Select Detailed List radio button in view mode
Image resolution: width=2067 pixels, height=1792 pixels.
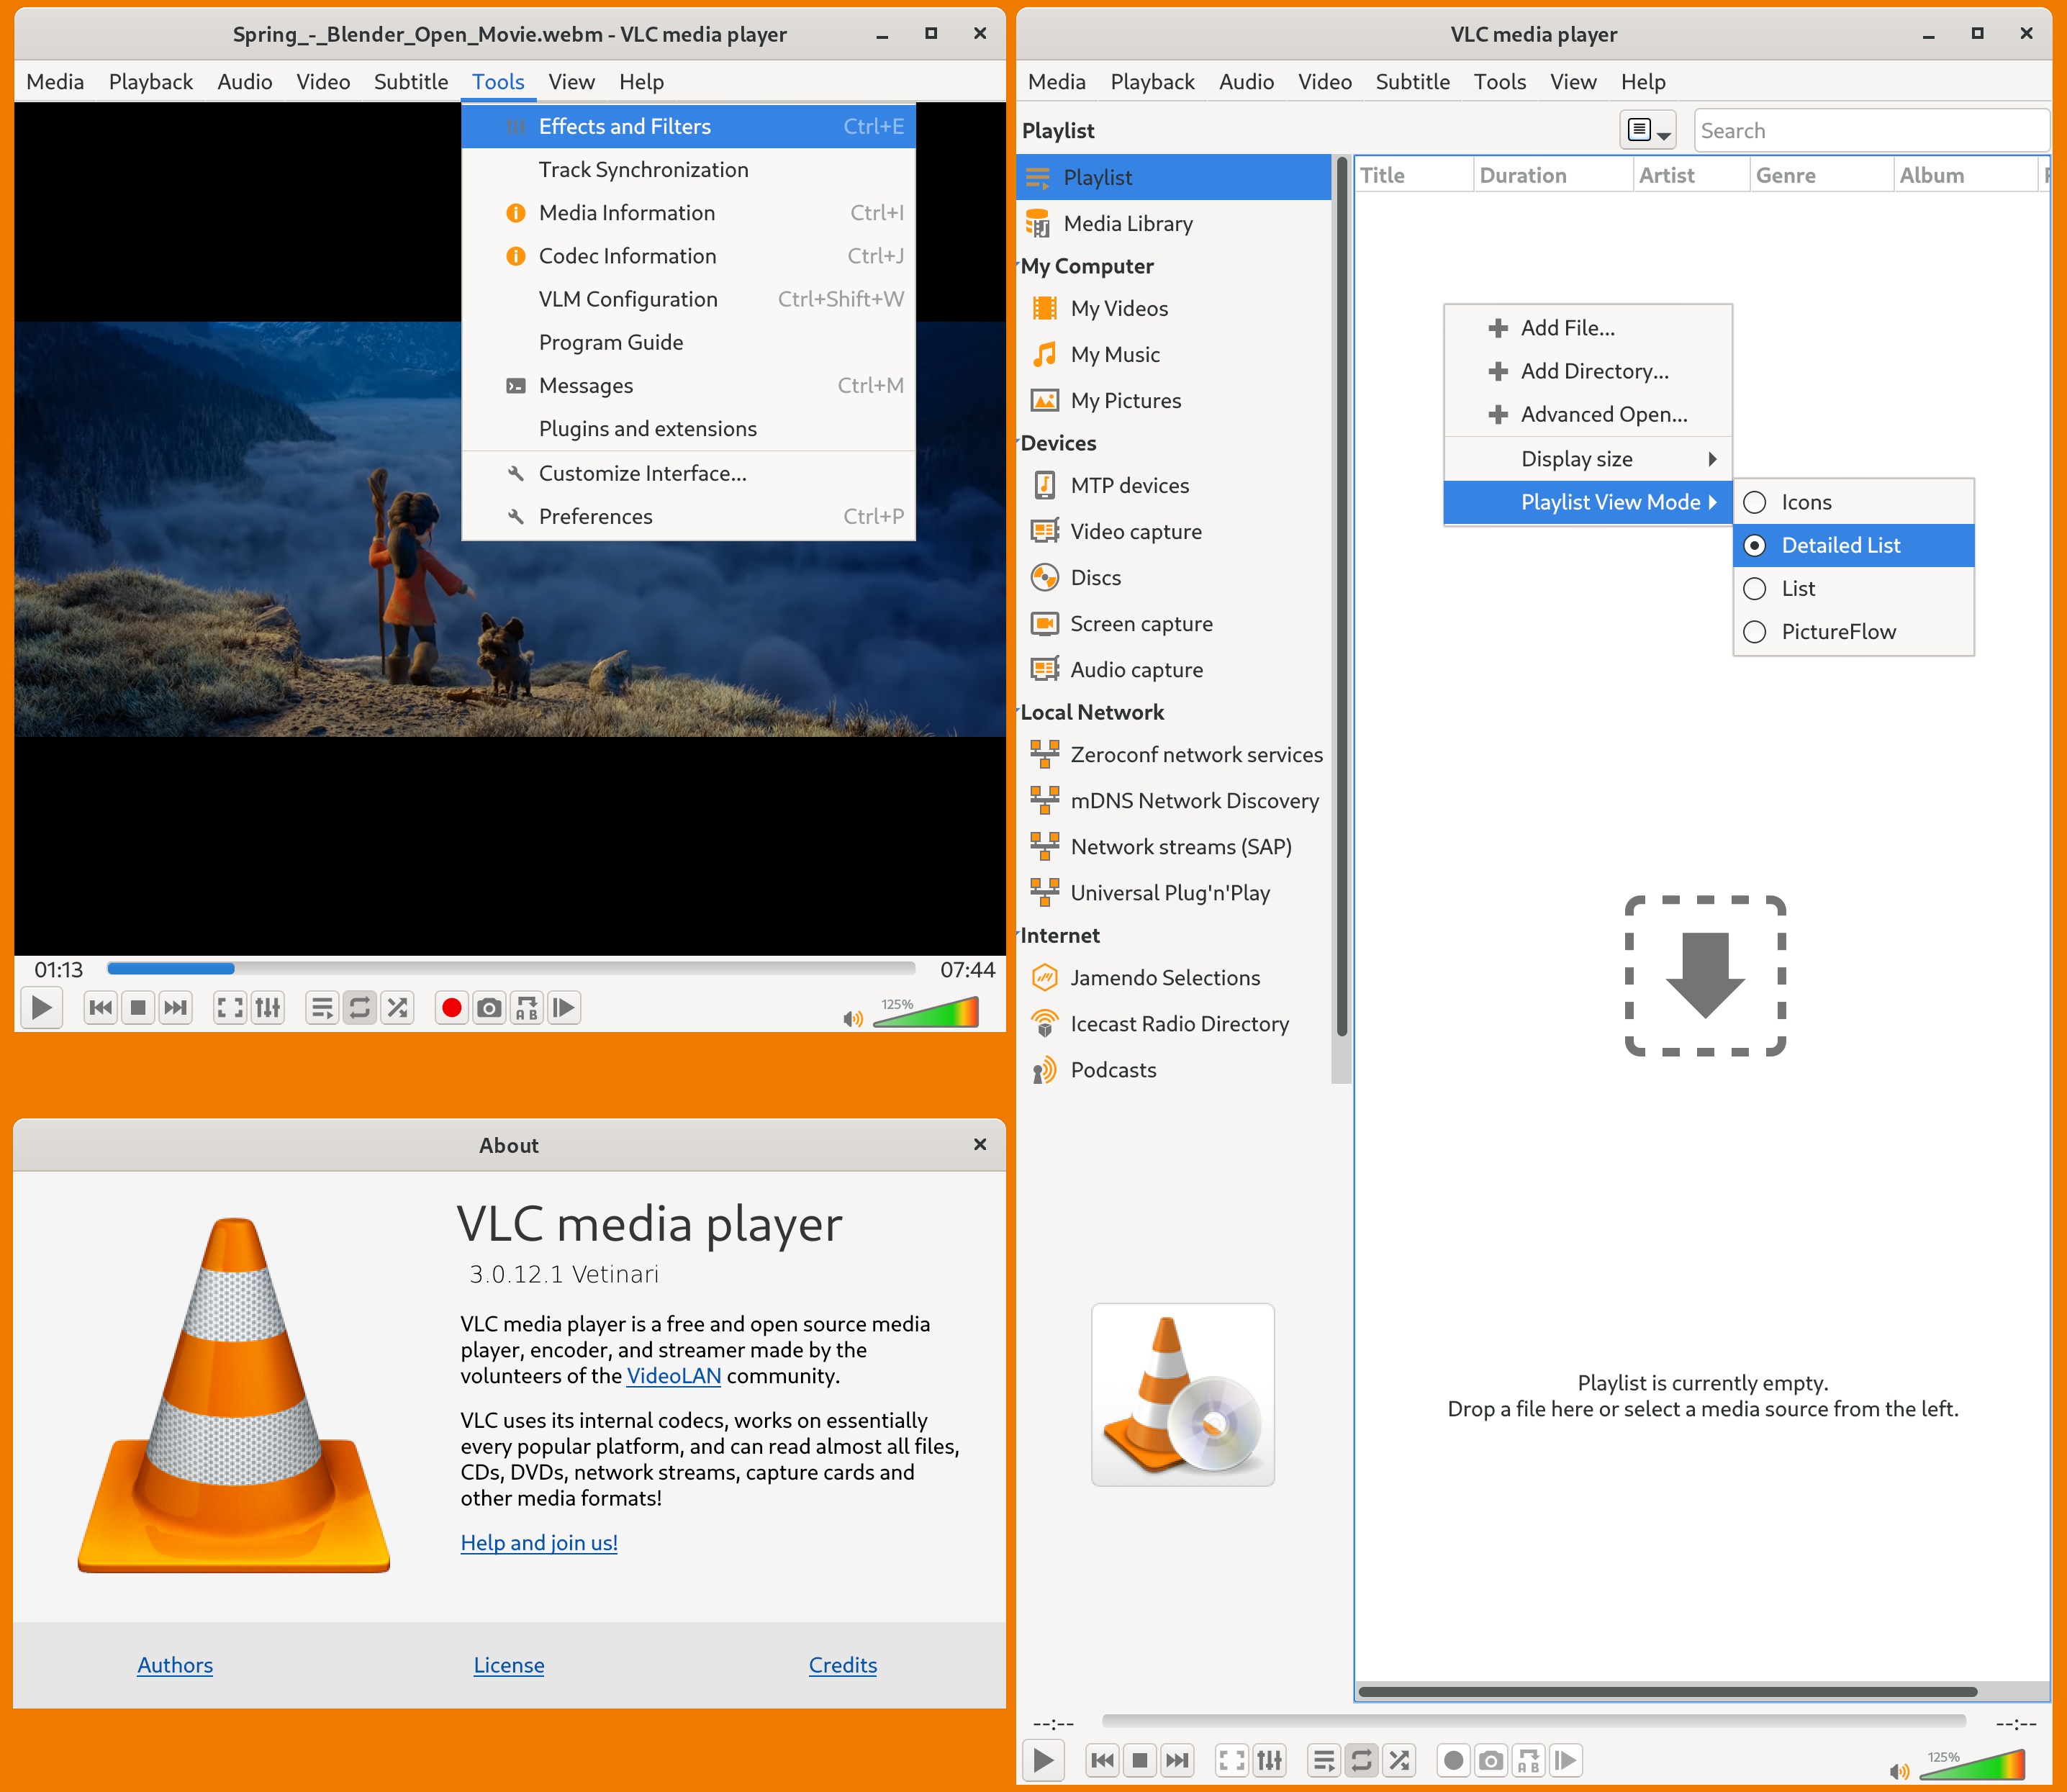(1758, 545)
